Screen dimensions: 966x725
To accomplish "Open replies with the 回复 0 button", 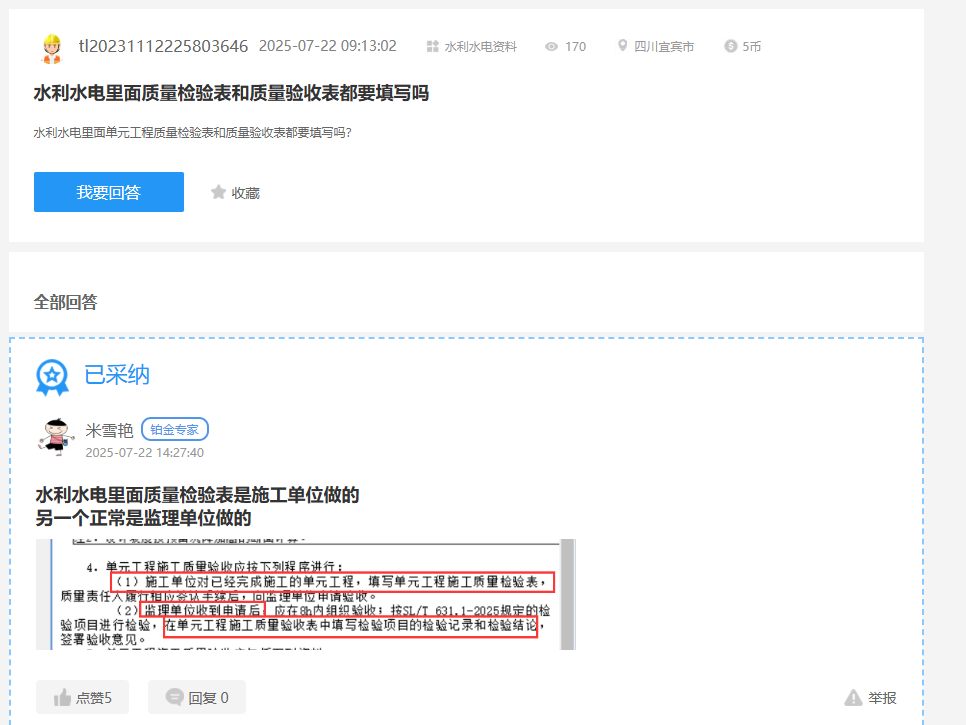I will click(197, 697).
